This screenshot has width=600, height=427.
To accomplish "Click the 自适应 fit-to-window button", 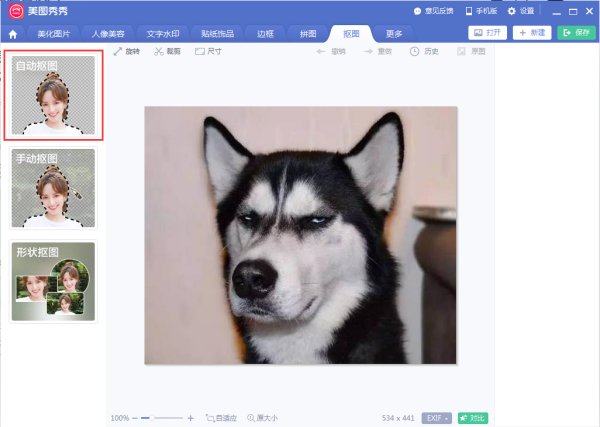I will 221,418.
